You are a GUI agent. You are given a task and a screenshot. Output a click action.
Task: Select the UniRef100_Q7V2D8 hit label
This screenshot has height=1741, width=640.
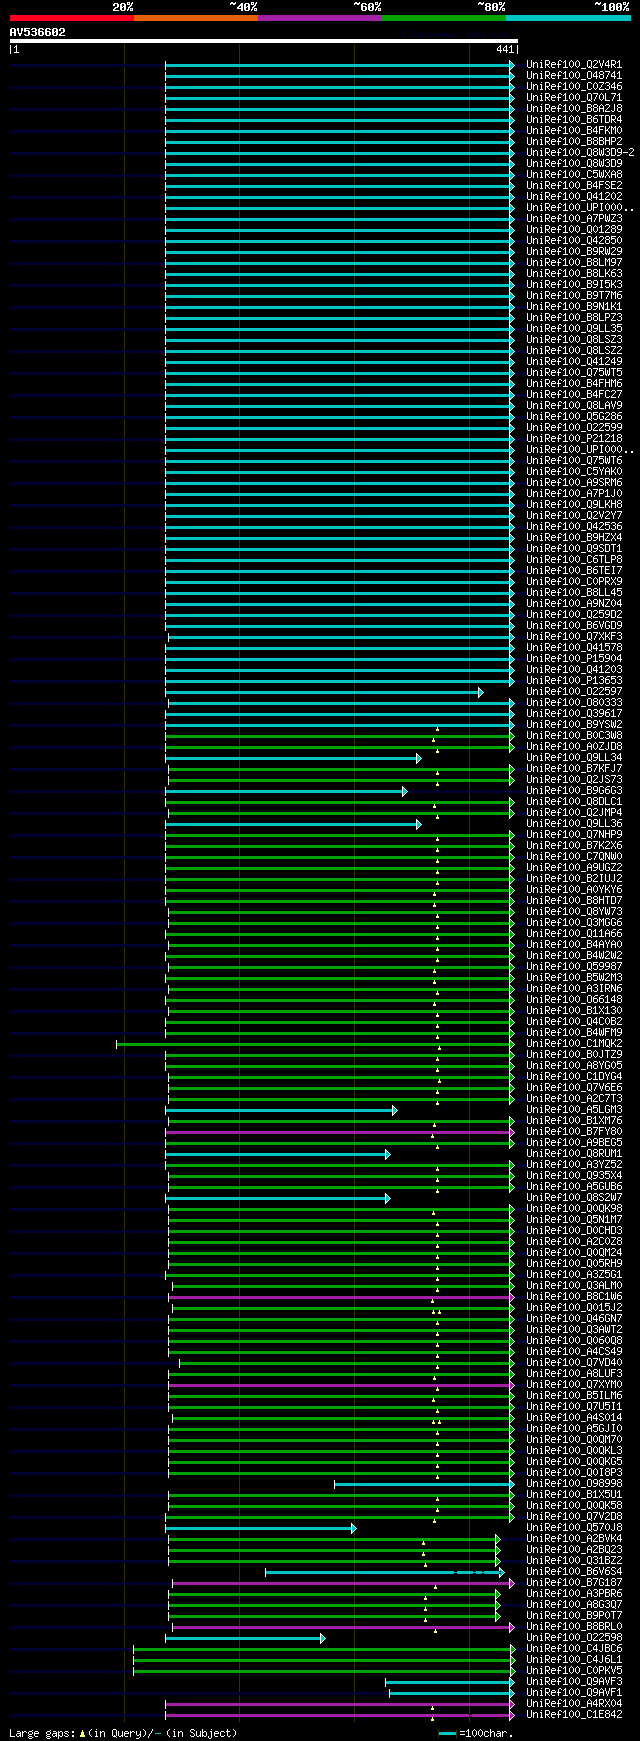tap(574, 1516)
